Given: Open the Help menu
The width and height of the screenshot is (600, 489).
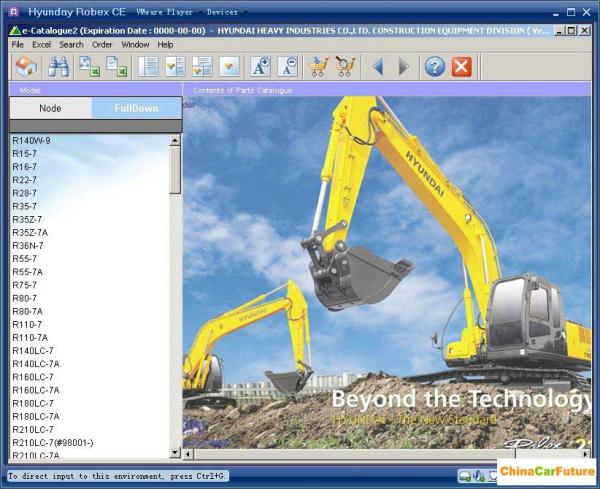Looking at the screenshot, I should click(165, 45).
